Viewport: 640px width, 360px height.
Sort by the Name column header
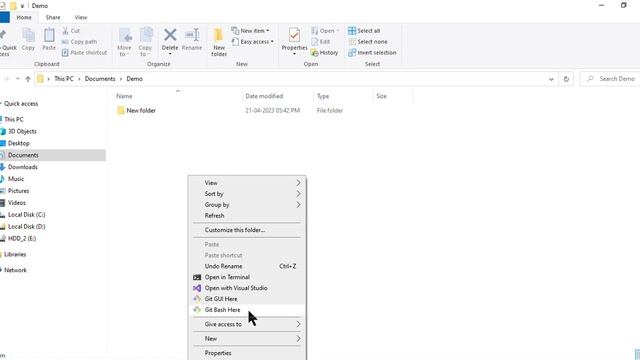point(124,96)
